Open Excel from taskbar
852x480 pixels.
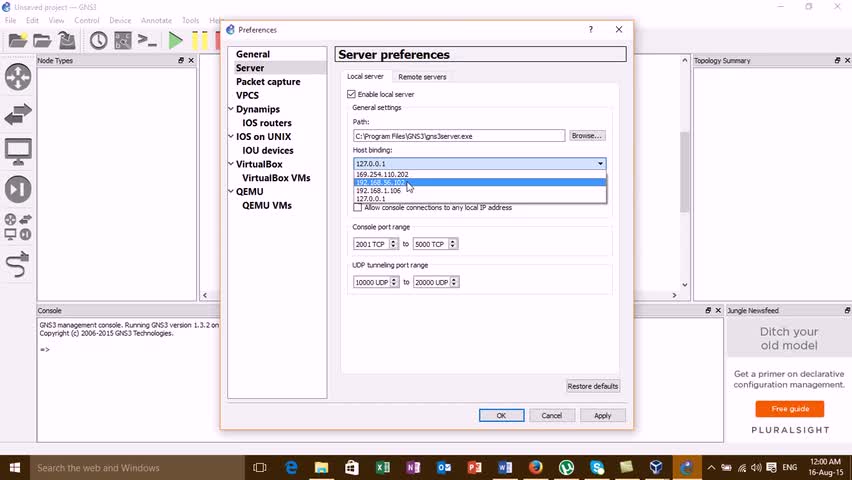tap(383, 467)
